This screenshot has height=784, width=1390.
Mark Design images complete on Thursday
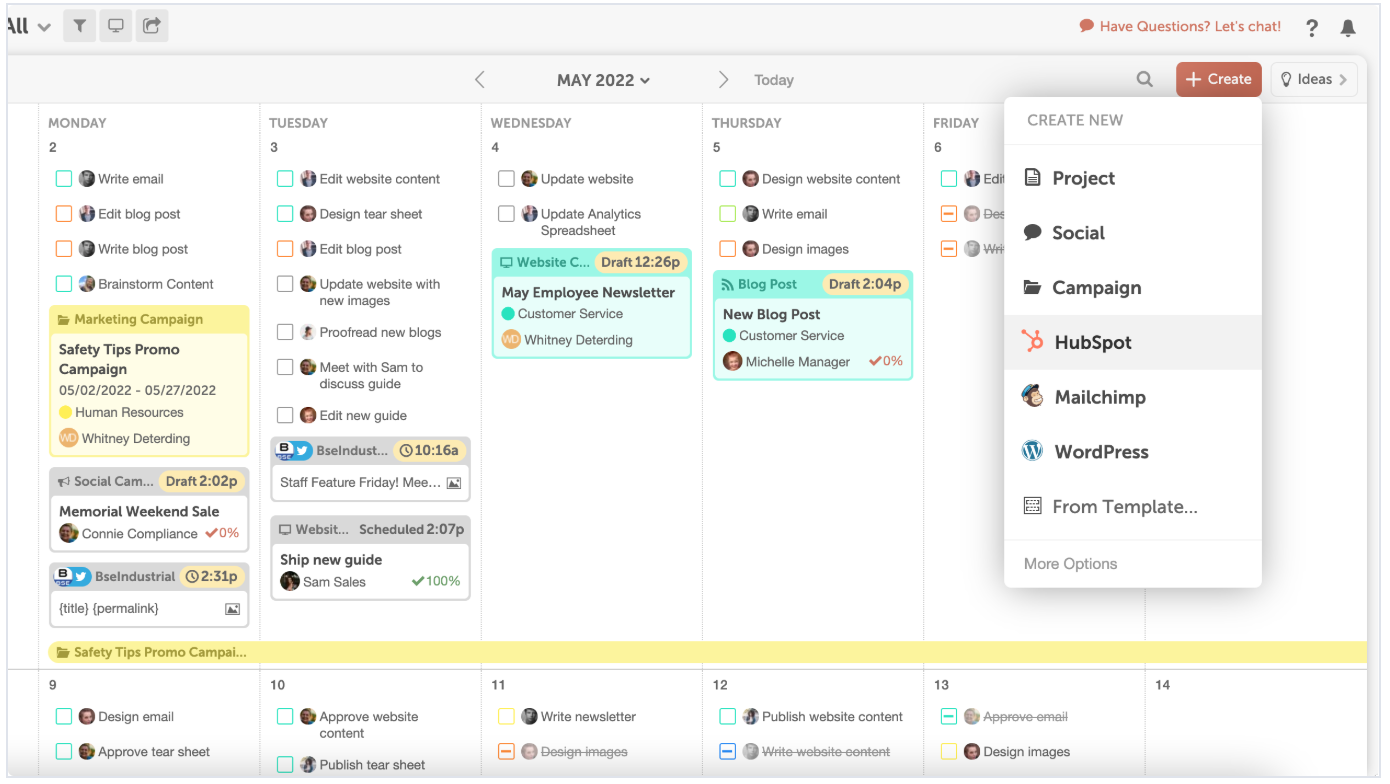pos(729,248)
